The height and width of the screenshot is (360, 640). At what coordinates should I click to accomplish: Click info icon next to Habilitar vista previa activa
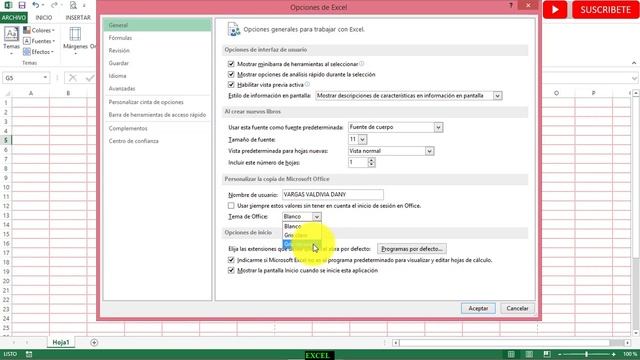(x=307, y=84)
